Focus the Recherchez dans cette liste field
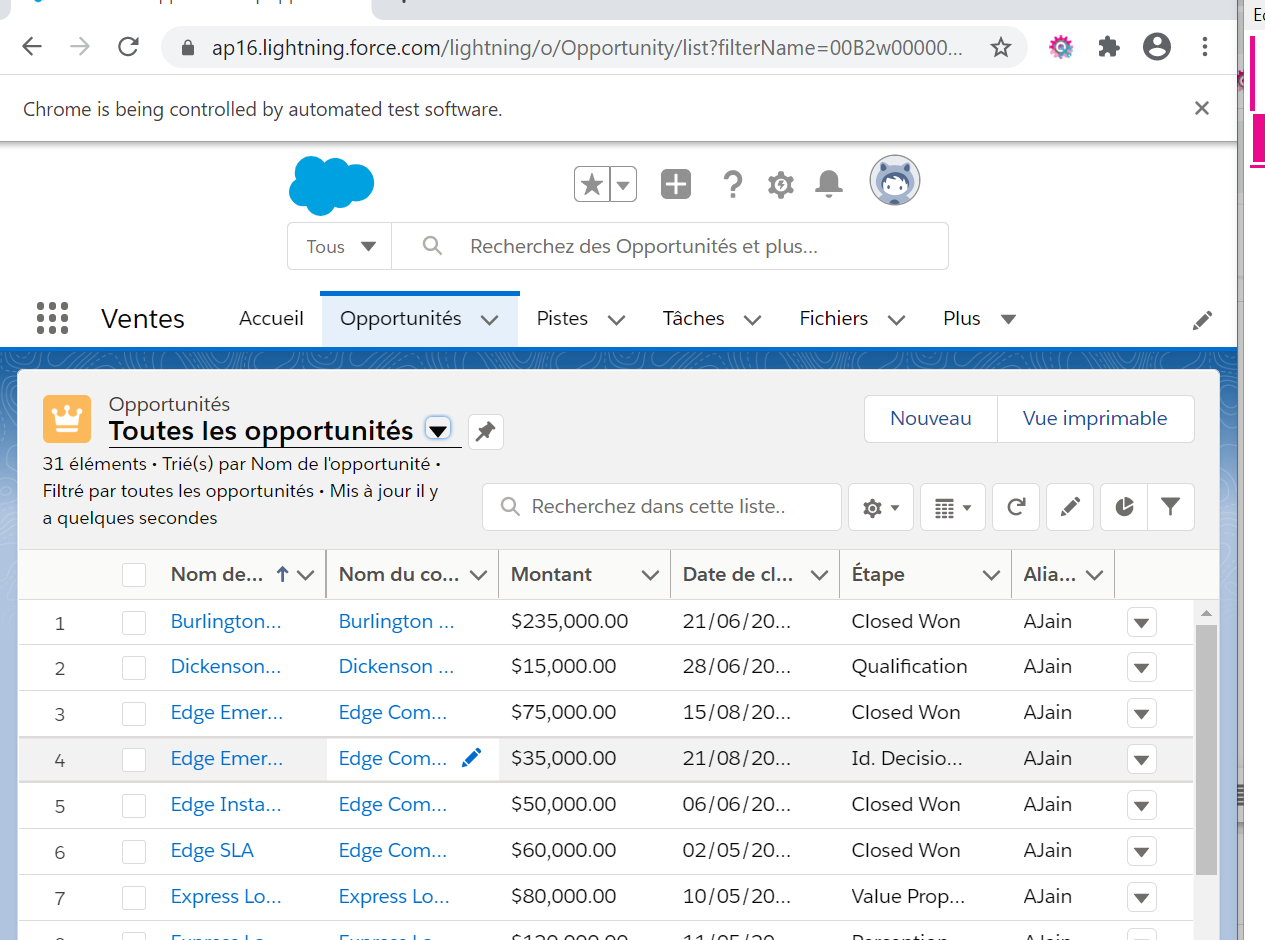This screenshot has width=1265, height=940. pos(662,507)
